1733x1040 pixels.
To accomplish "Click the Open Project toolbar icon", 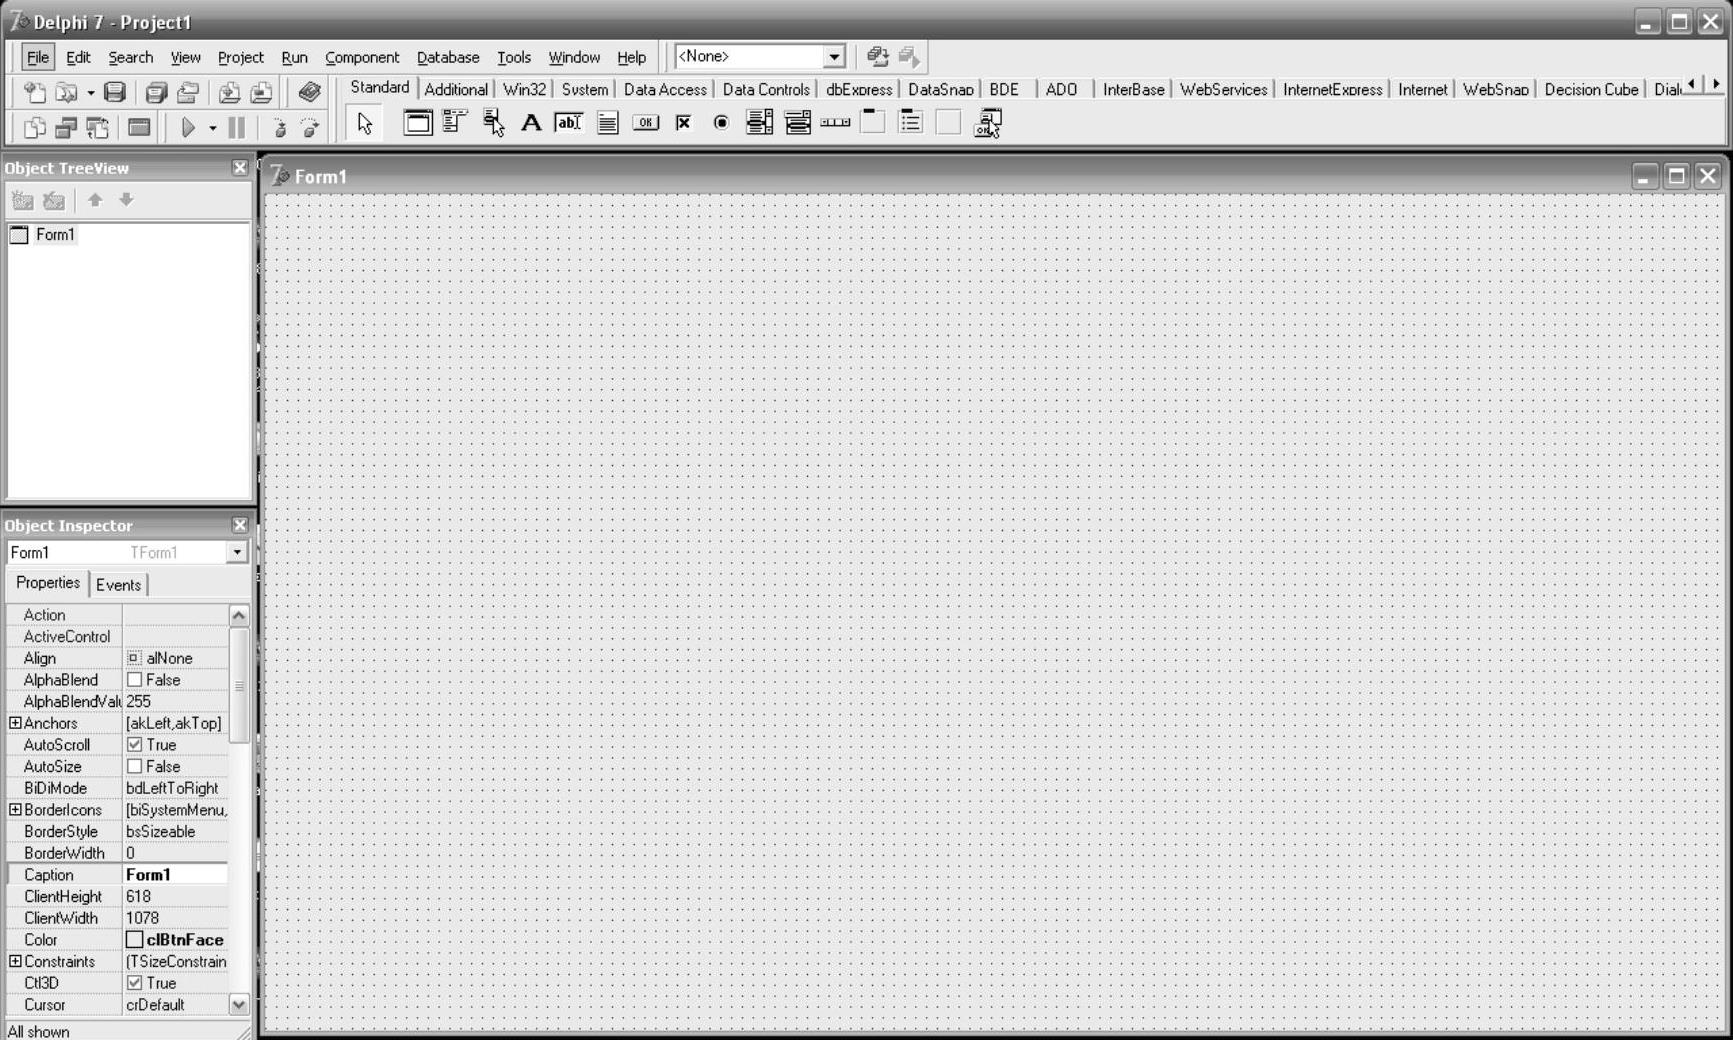I will pos(188,93).
